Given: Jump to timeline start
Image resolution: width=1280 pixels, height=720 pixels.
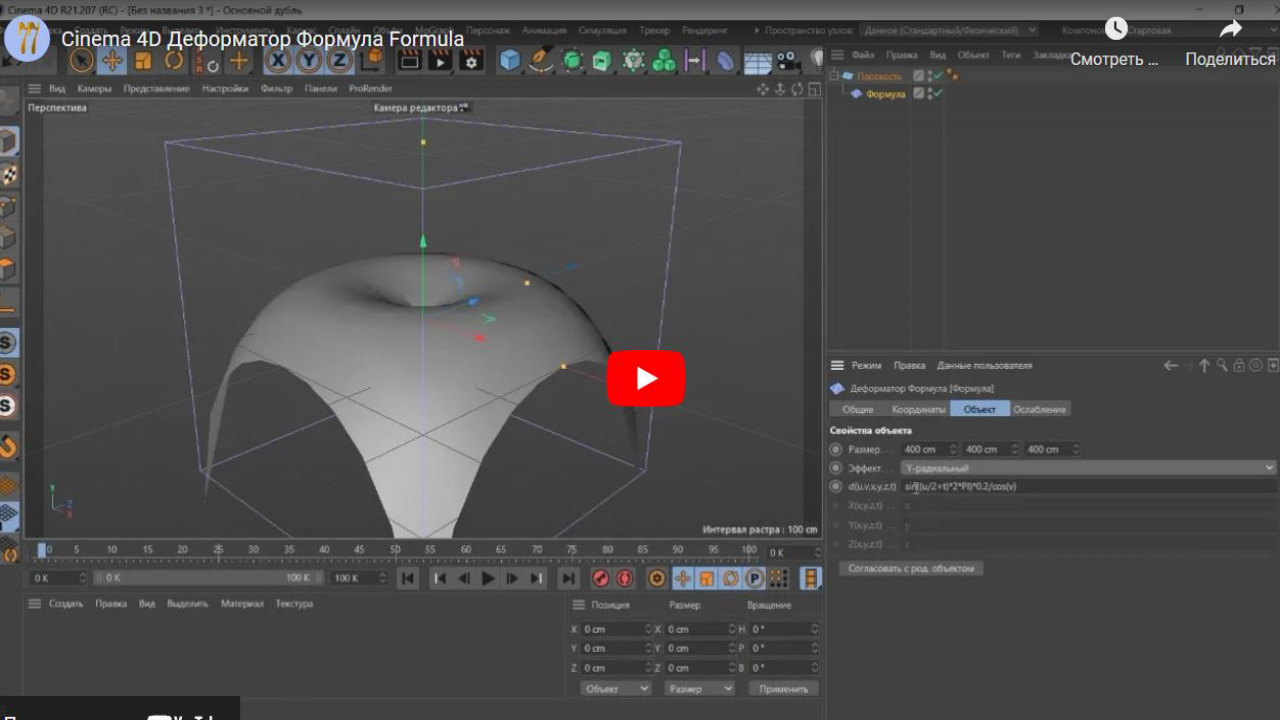Looking at the screenshot, I should tap(407, 578).
